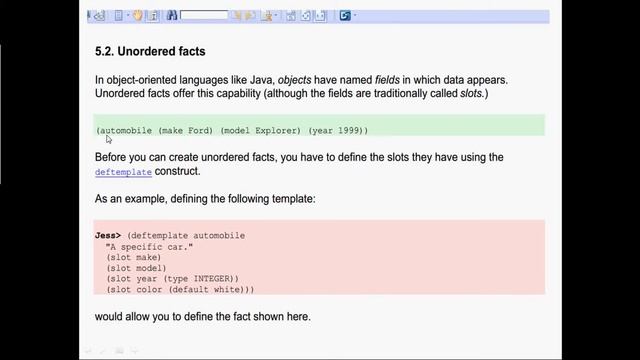
Task: Open dropdown beside blue swirl icon
Action: click(x=355, y=16)
